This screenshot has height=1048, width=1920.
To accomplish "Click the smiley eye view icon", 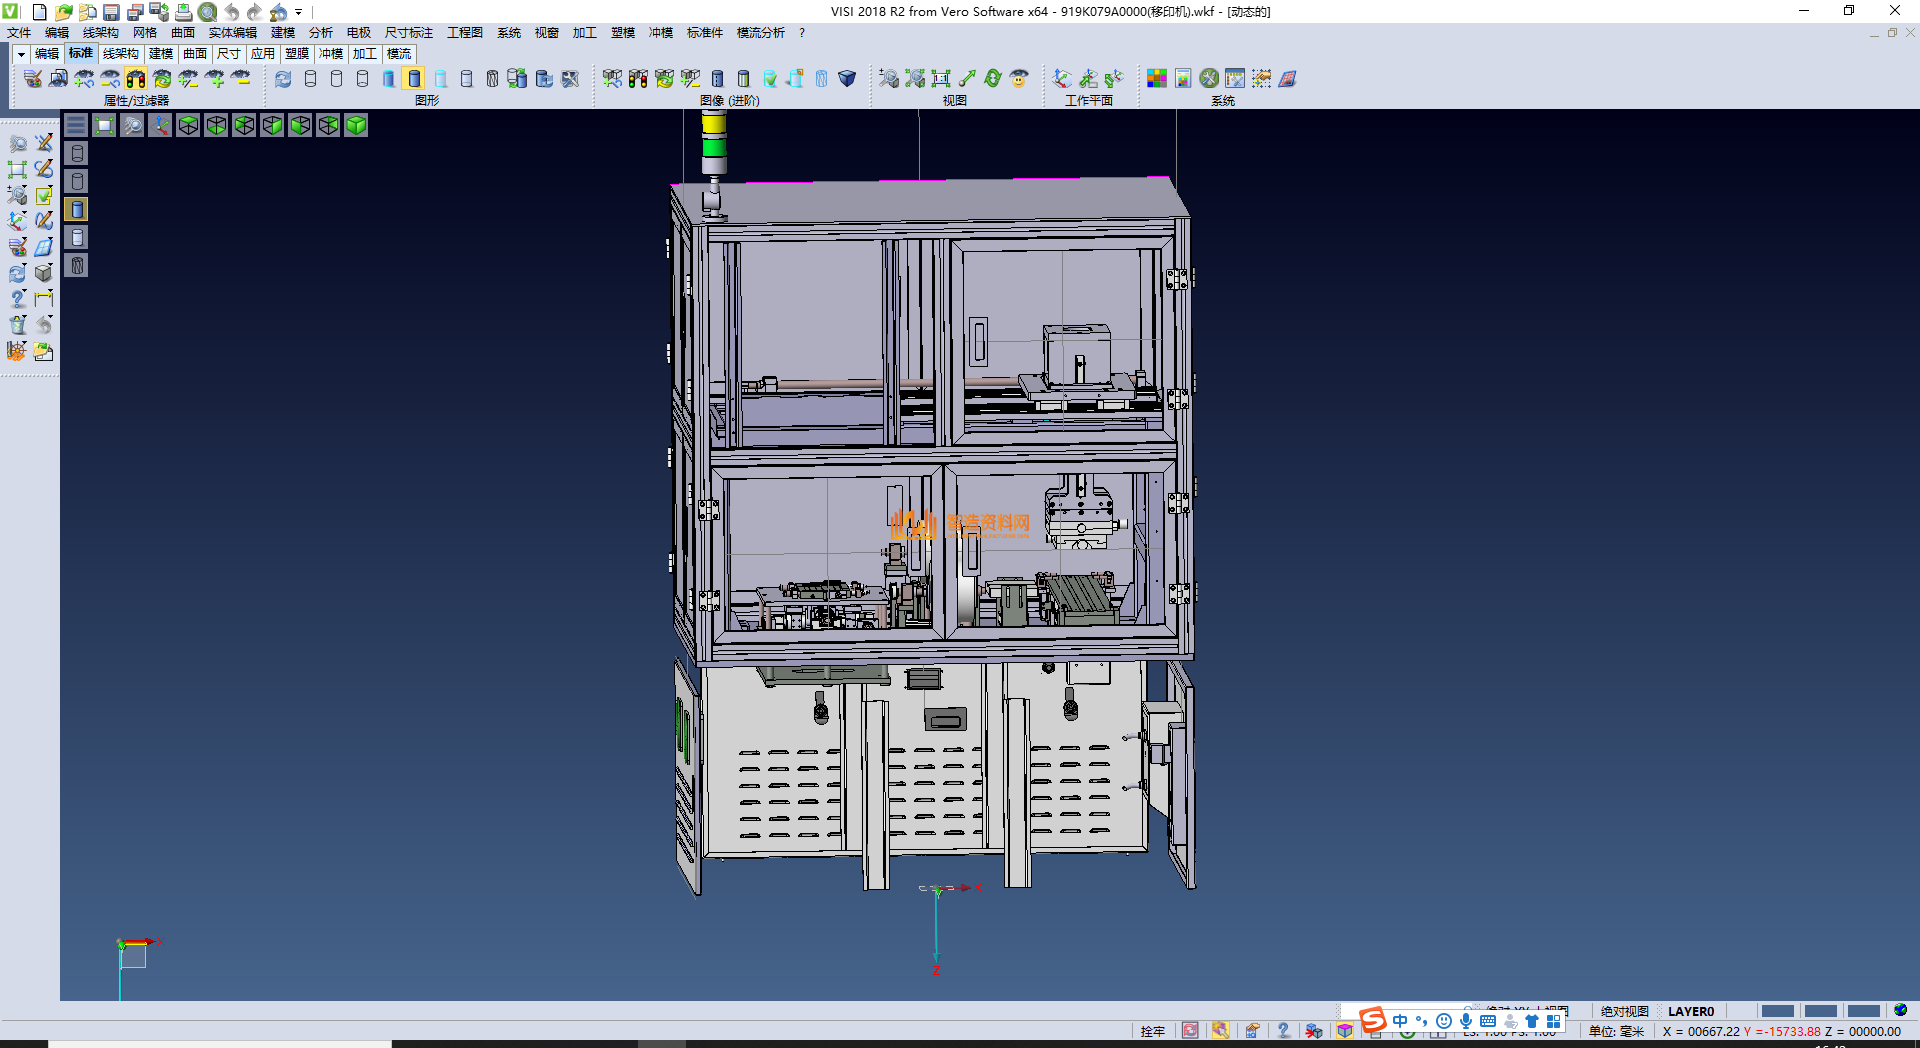I will pyautogui.click(x=1019, y=78).
